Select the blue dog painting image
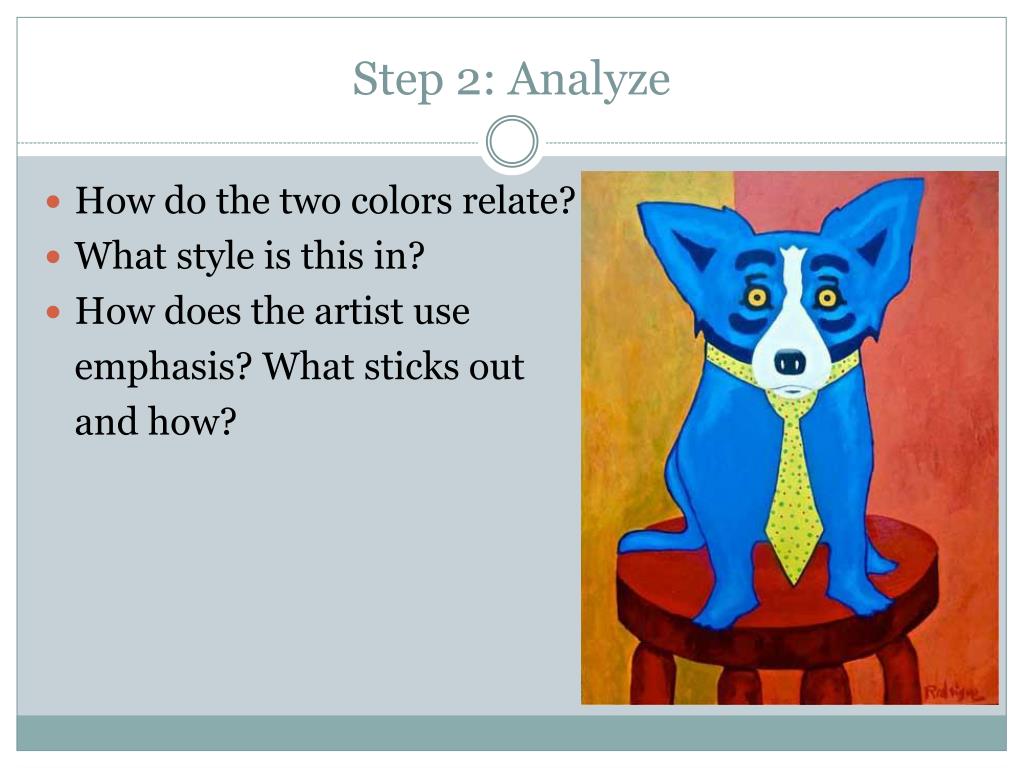 pos(790,438)
